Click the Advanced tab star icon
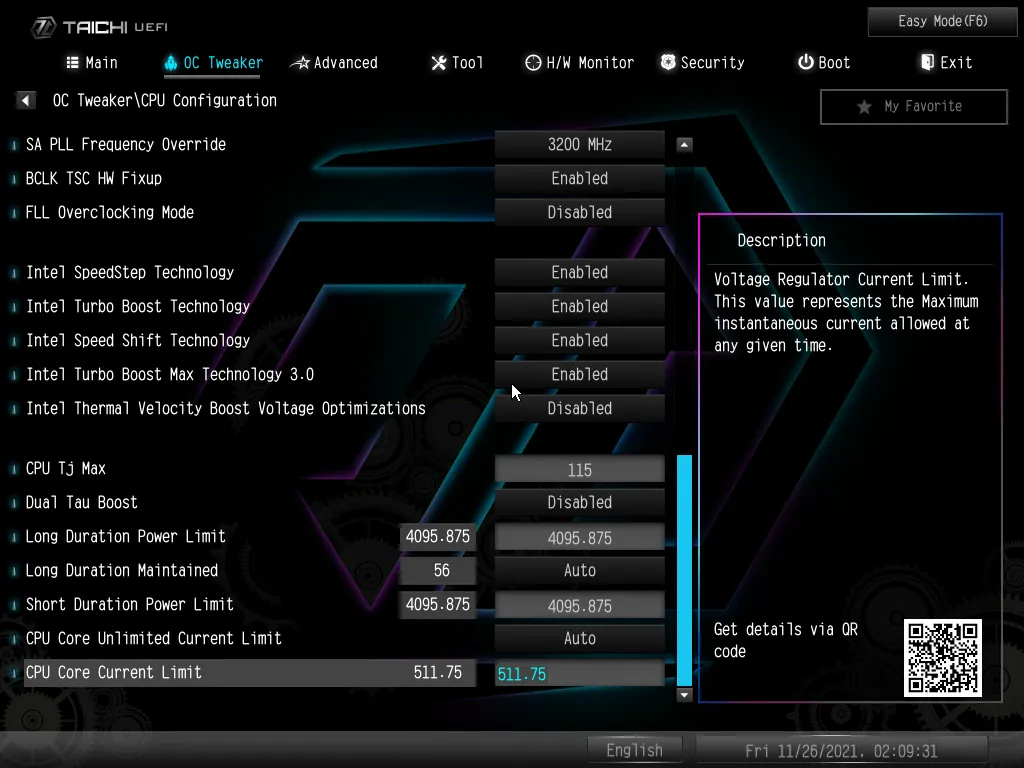The width and height of the screenshot is (1024, 768). pos(300,63)
